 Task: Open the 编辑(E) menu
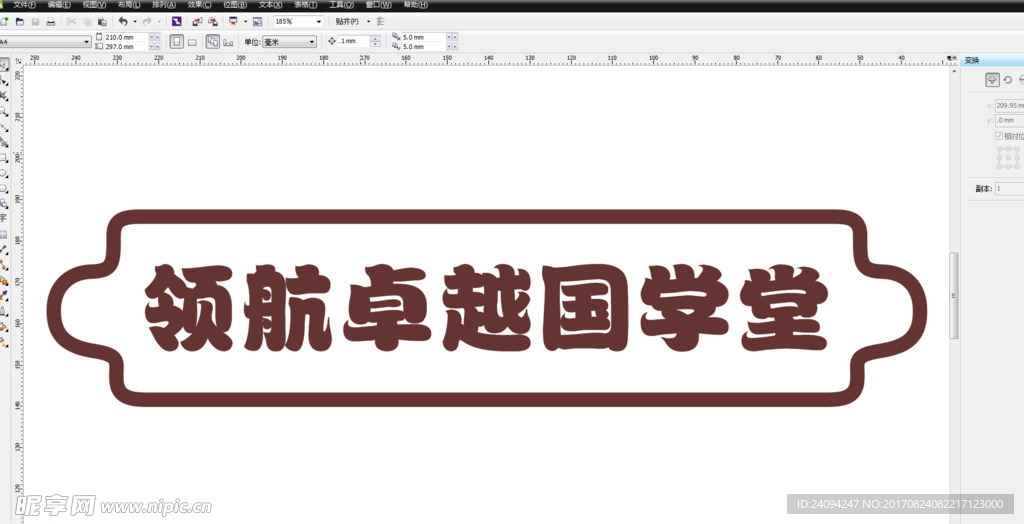click(x=59, y=5)
